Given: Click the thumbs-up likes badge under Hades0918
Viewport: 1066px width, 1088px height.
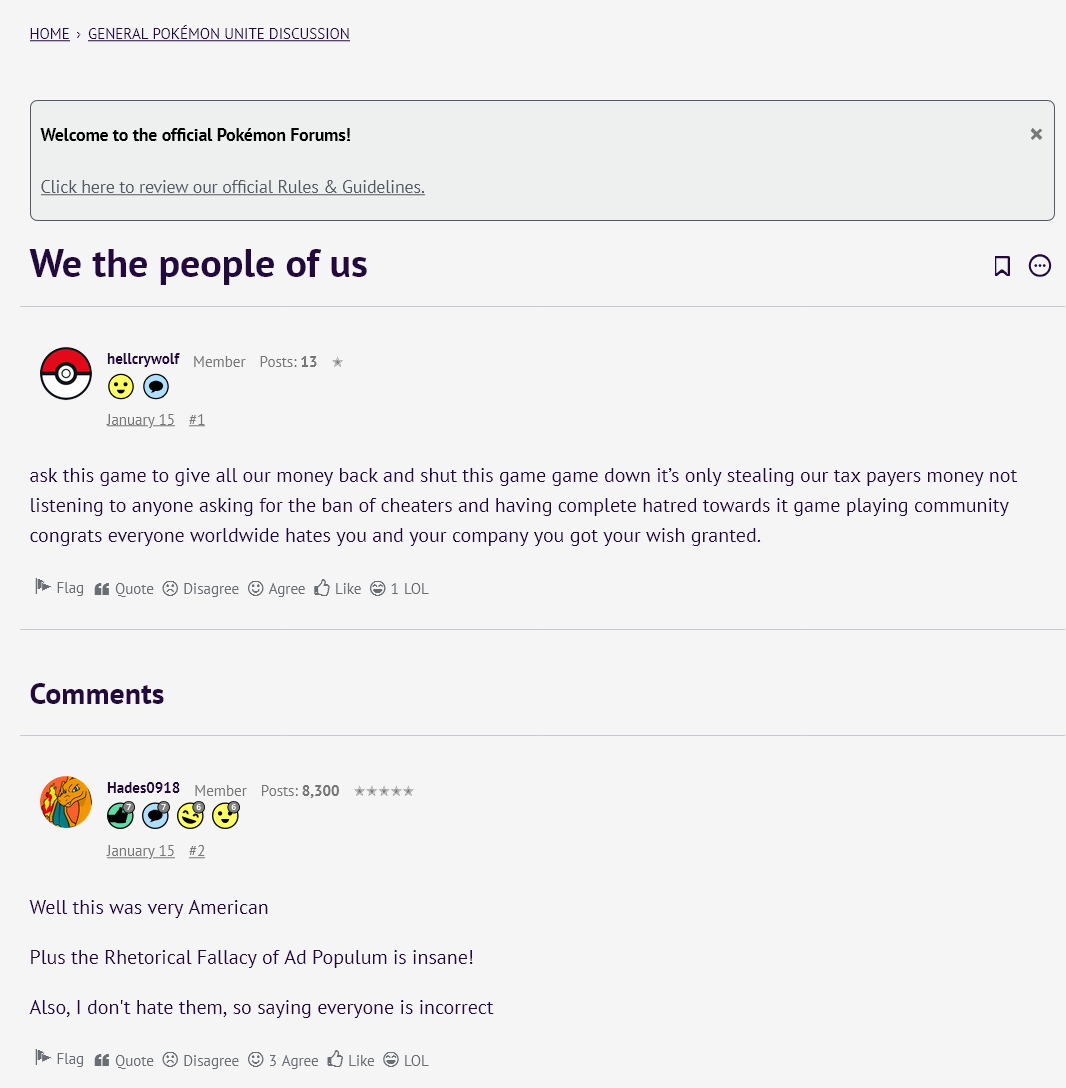Looking at the screenshot, I should [119, 815].
